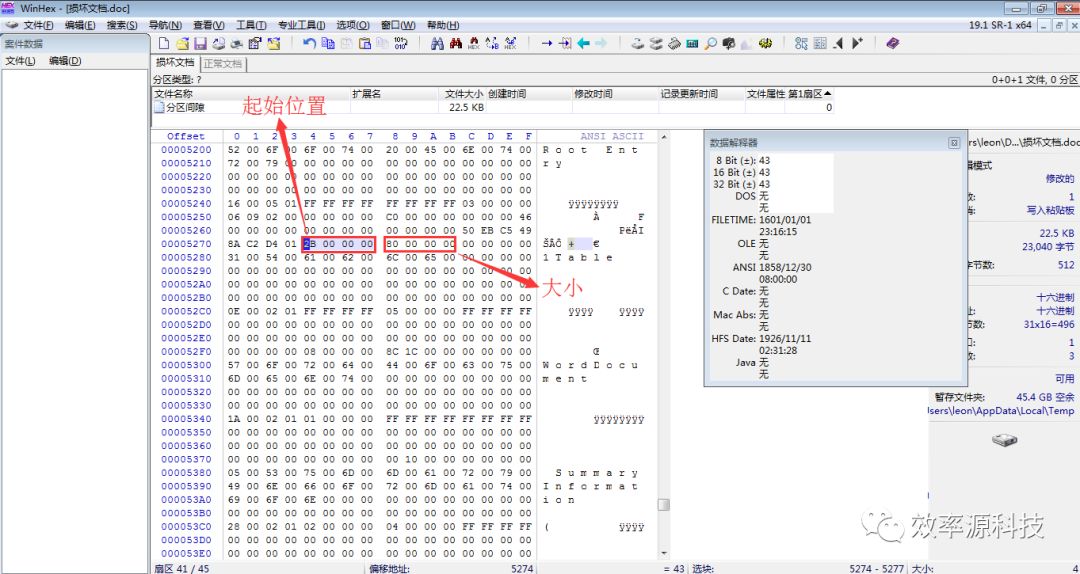
Task: Open Modify Data via the 101 010 icon
Action: click(401, 43)
